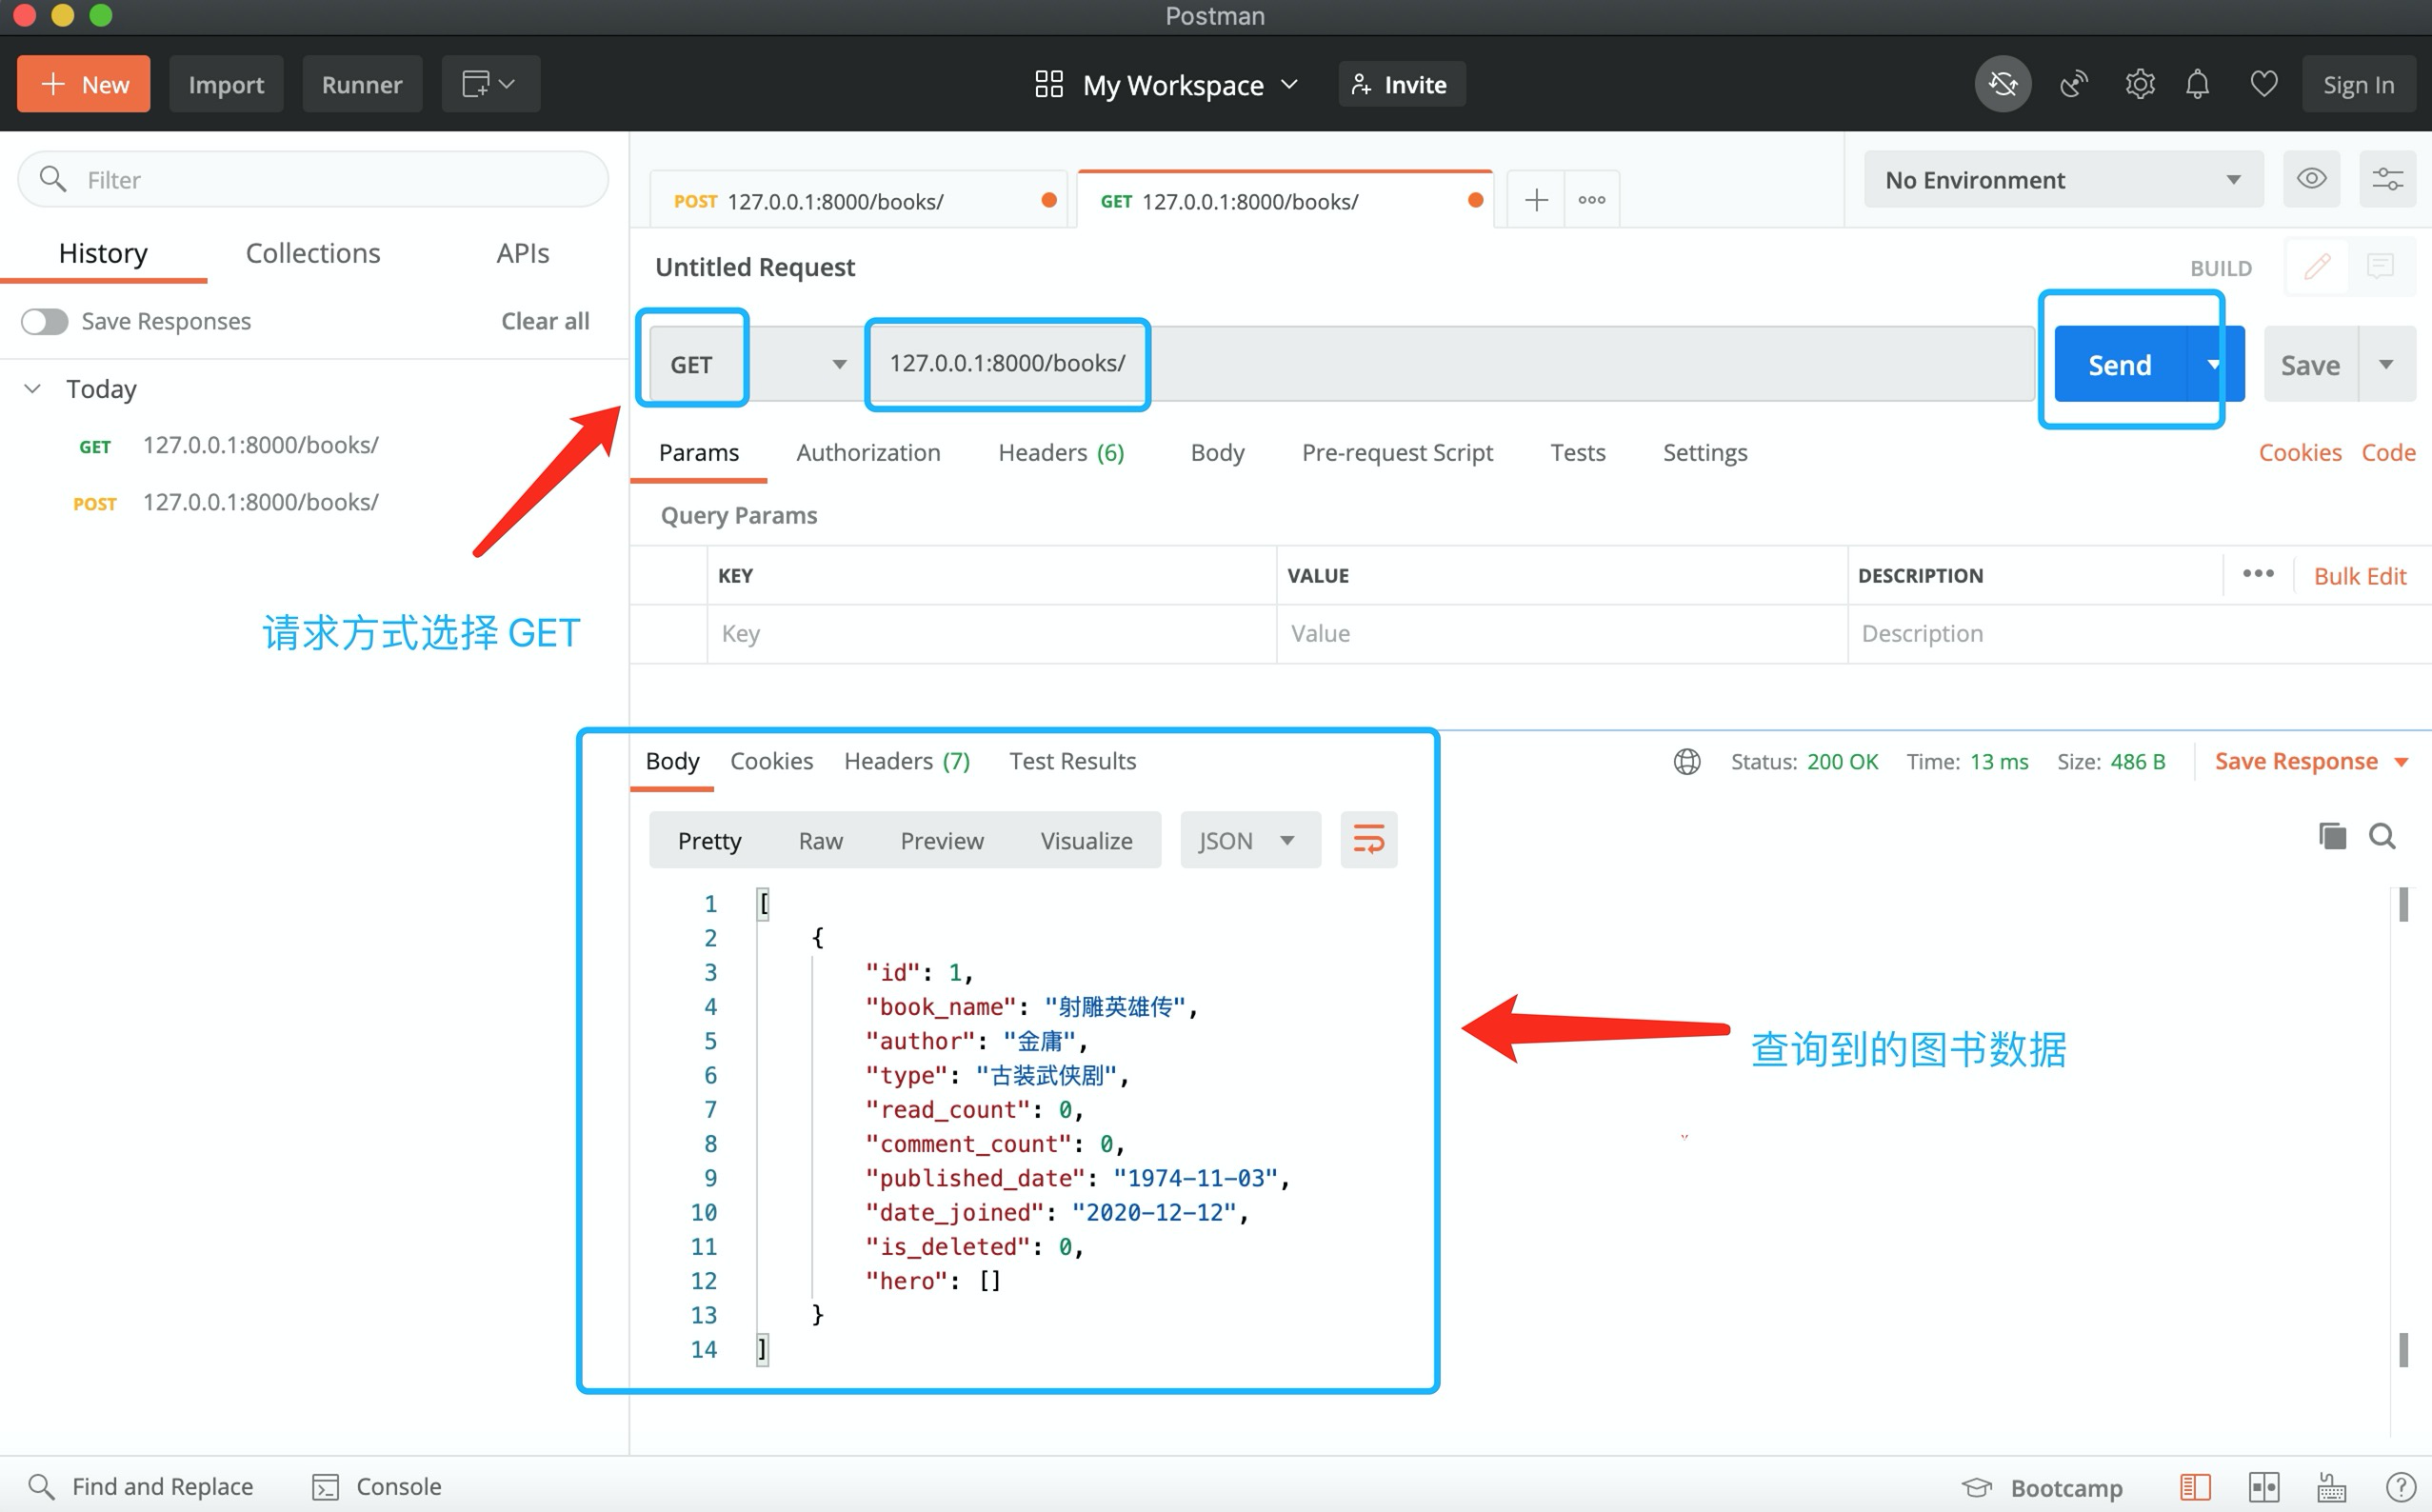2432x1512 pixels.
Task: Add a new request tab with plus icon
Action: (x=1535, y=200)
